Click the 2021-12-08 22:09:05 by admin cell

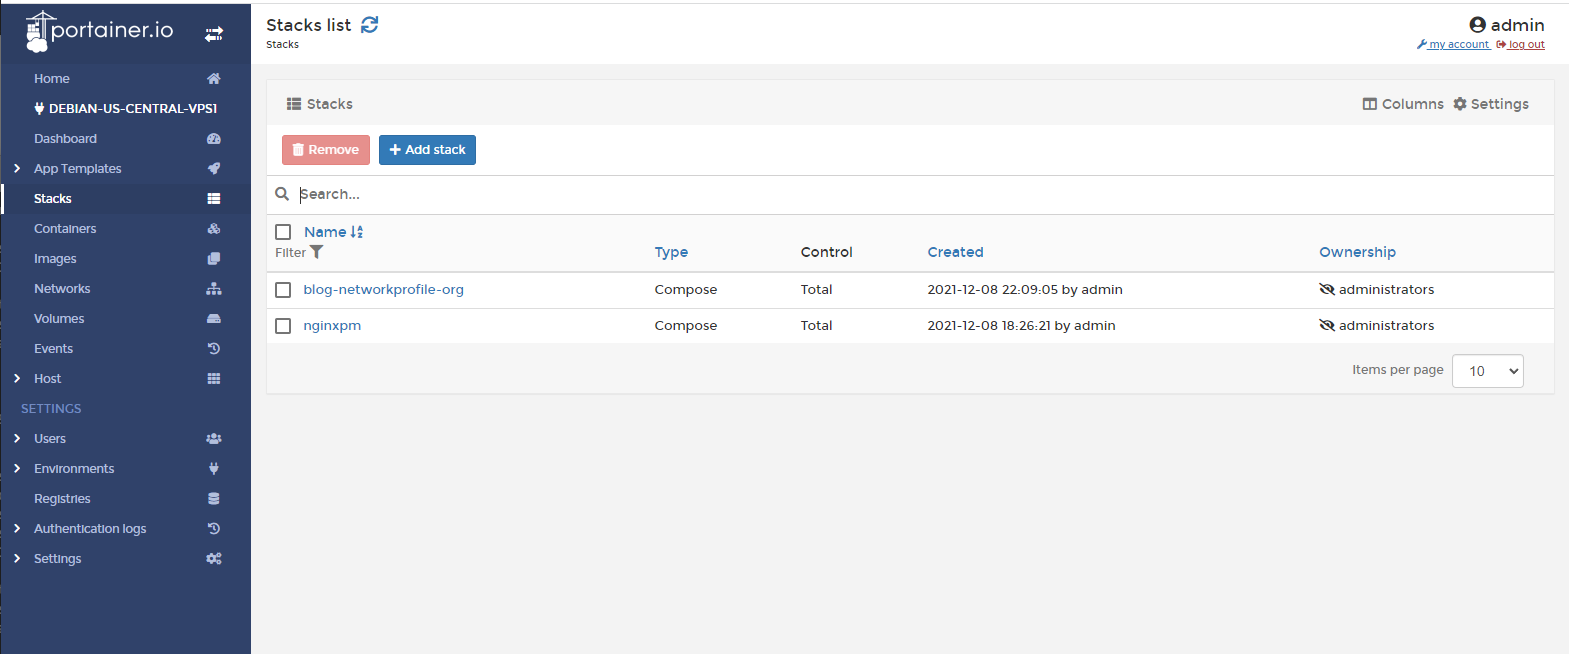tap(1025, 290)
